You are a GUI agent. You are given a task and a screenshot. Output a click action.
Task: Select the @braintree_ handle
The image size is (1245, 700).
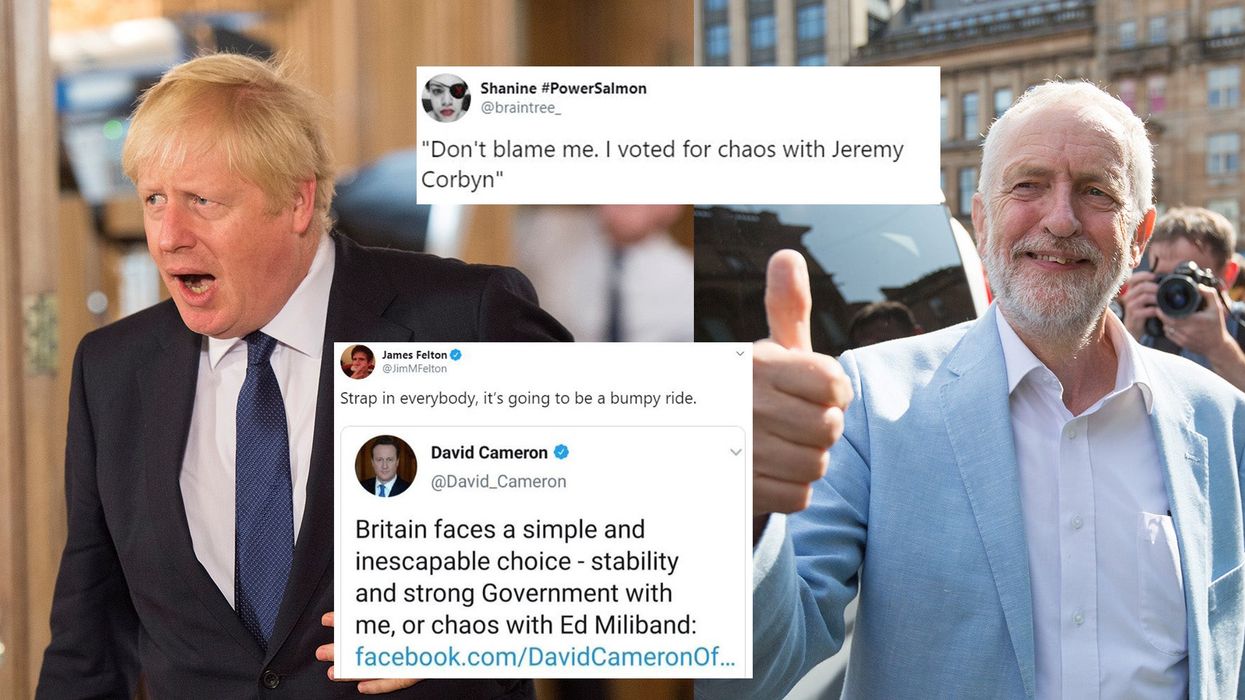click(x=520, y=108)
